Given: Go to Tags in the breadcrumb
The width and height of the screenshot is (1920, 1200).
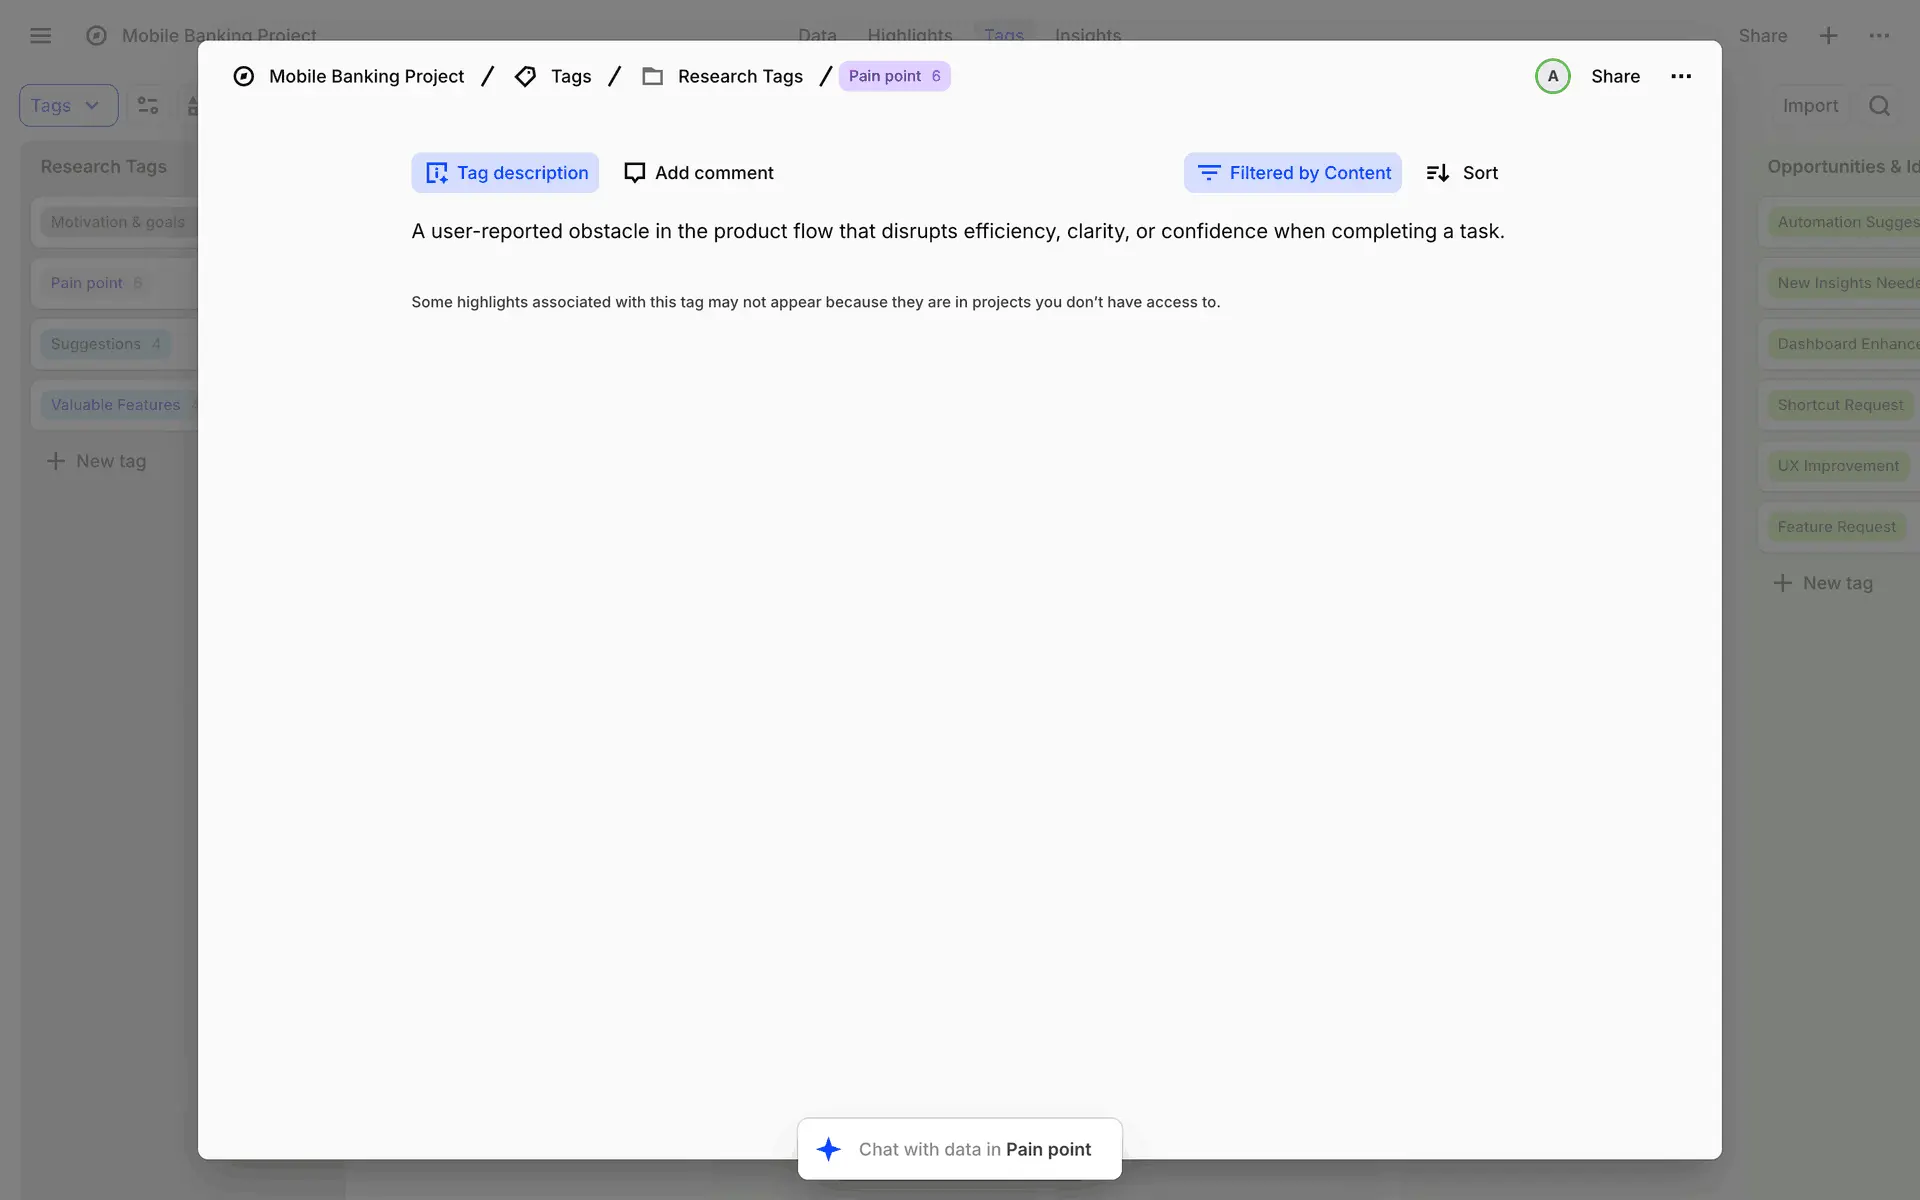Looking at the screenshot, I should coord(570,76).
